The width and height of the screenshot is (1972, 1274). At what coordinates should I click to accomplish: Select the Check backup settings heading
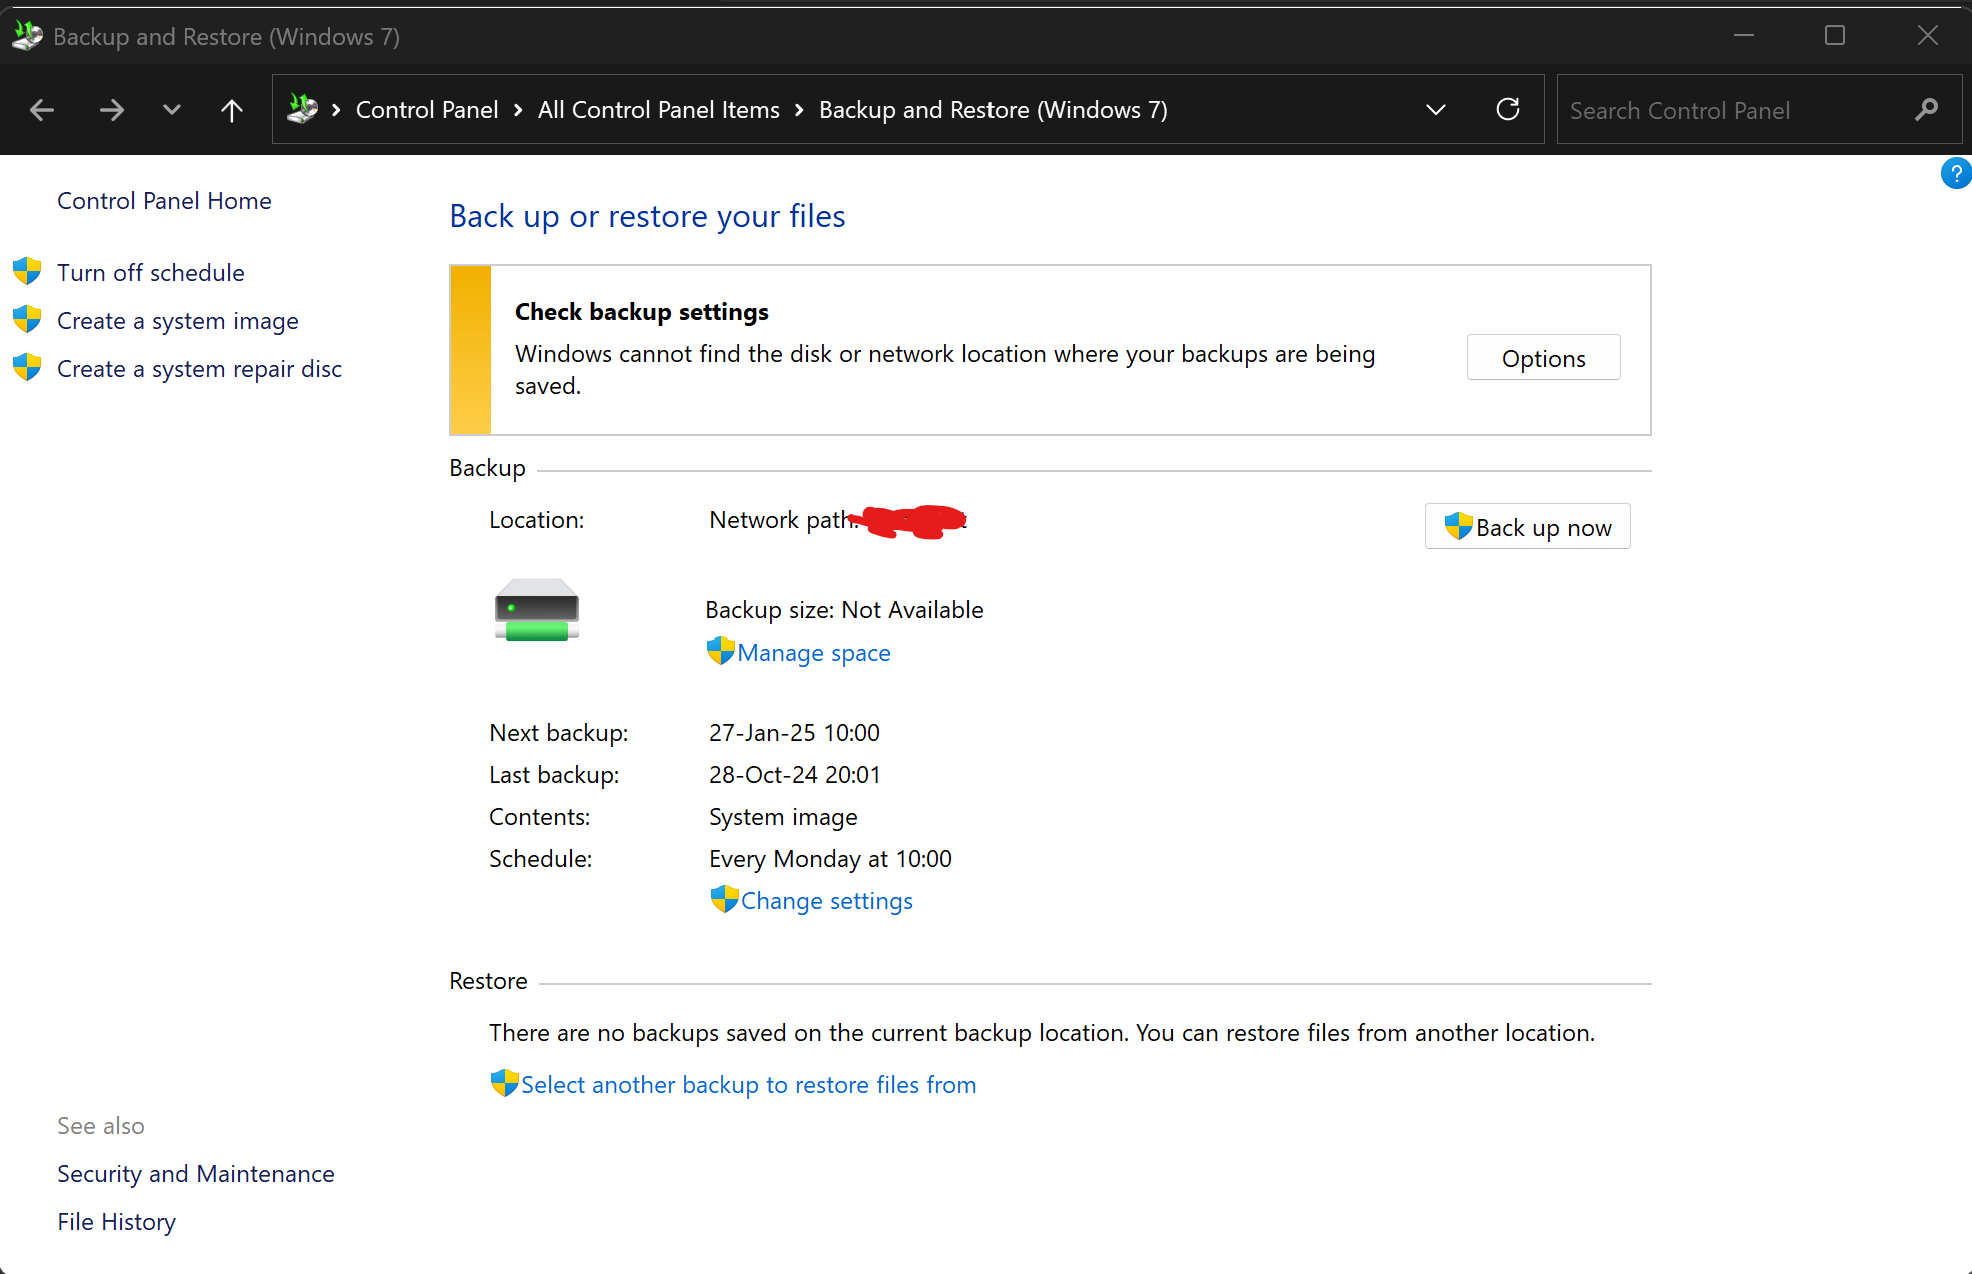click(x=642, y=312)
